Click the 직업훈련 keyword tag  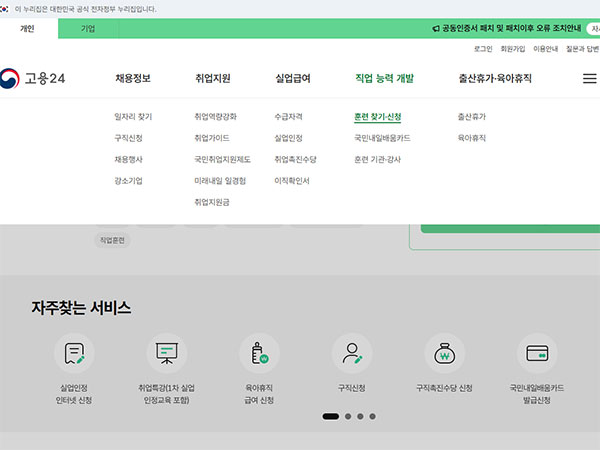point(112,240)
